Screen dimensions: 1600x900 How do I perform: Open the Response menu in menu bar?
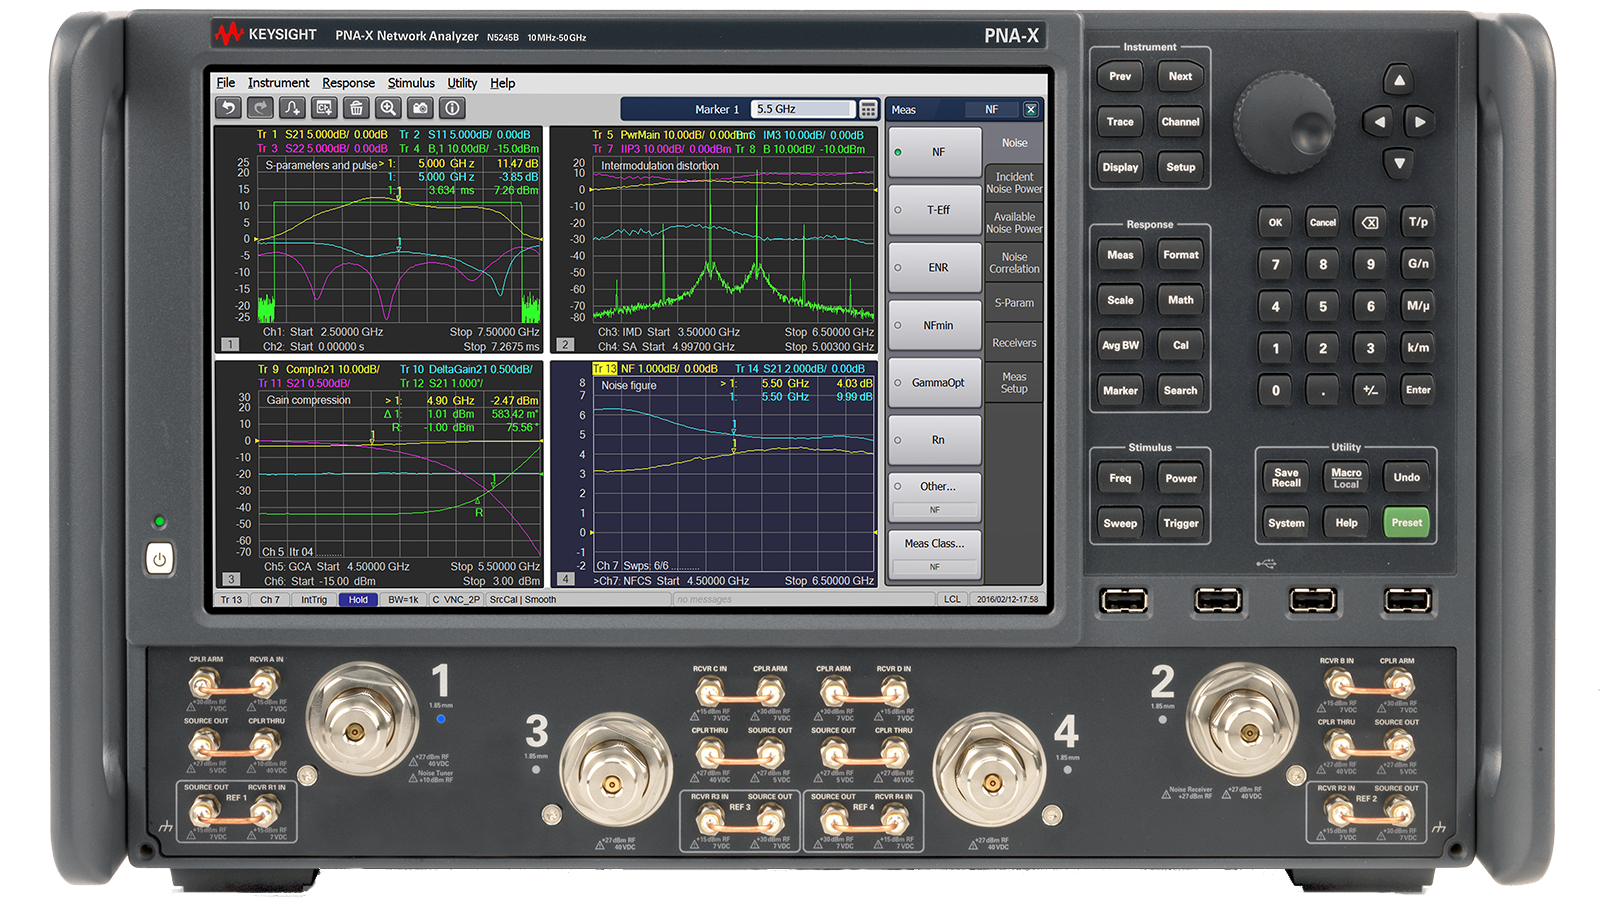[x=348, y=83]
